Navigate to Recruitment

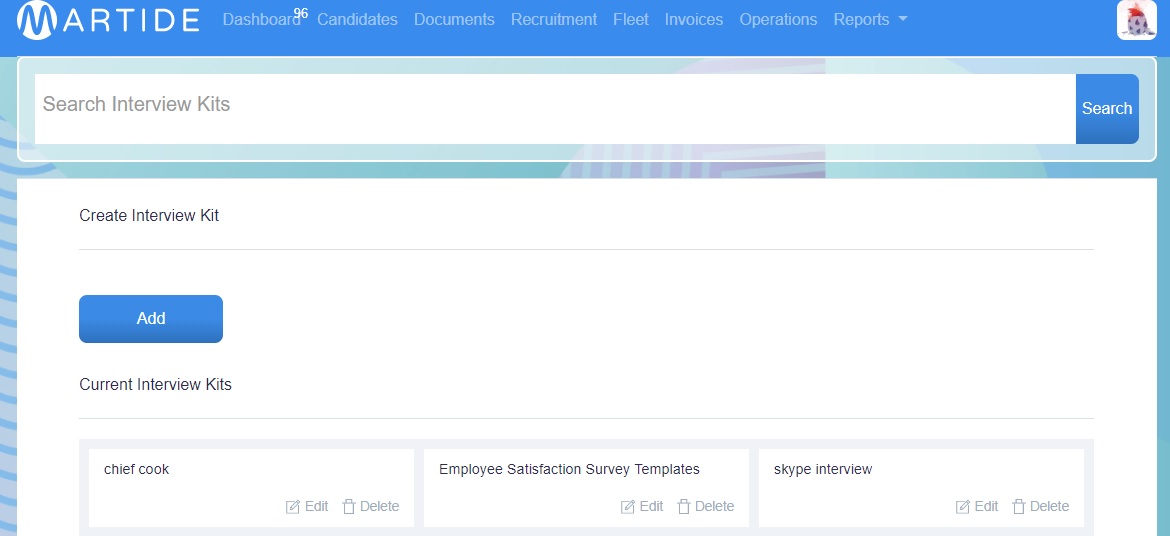coord(554,20)
